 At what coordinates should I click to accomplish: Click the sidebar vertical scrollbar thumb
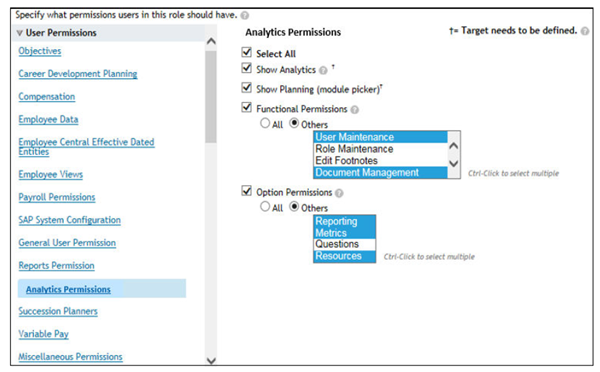(211, 97)
